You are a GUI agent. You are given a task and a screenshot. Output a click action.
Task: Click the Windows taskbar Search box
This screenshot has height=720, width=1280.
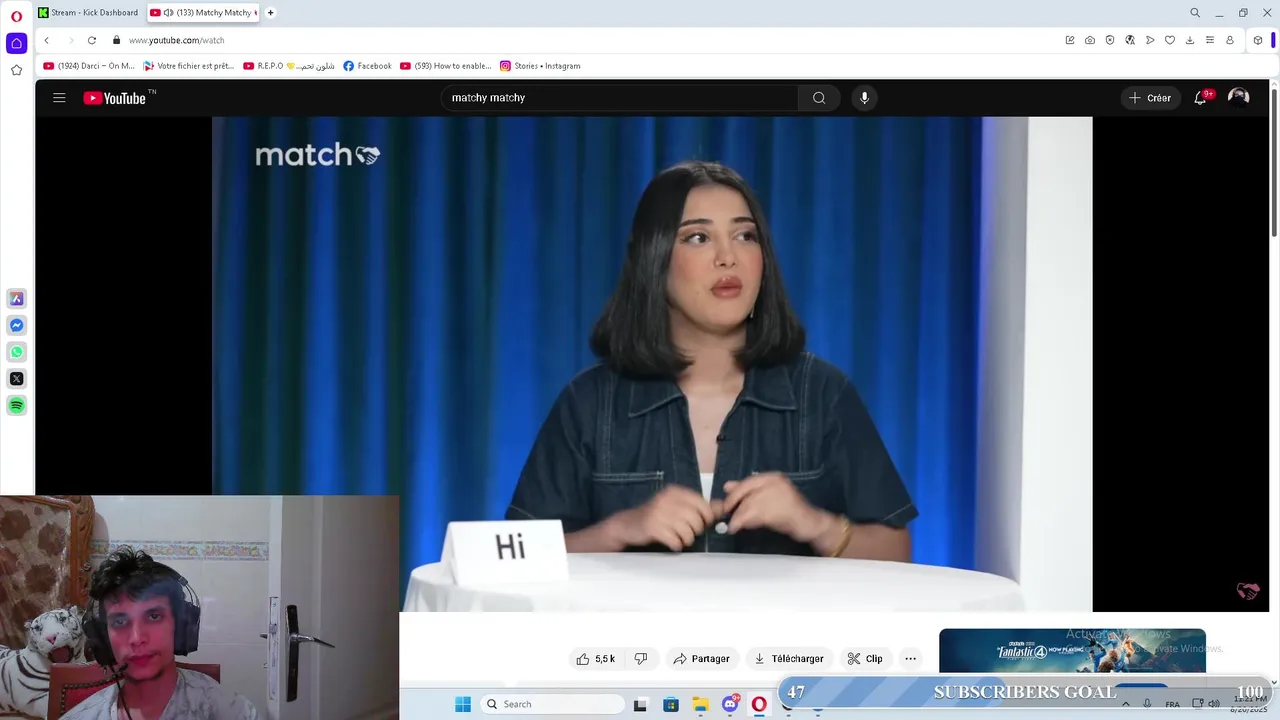click(x=552, y=704)
